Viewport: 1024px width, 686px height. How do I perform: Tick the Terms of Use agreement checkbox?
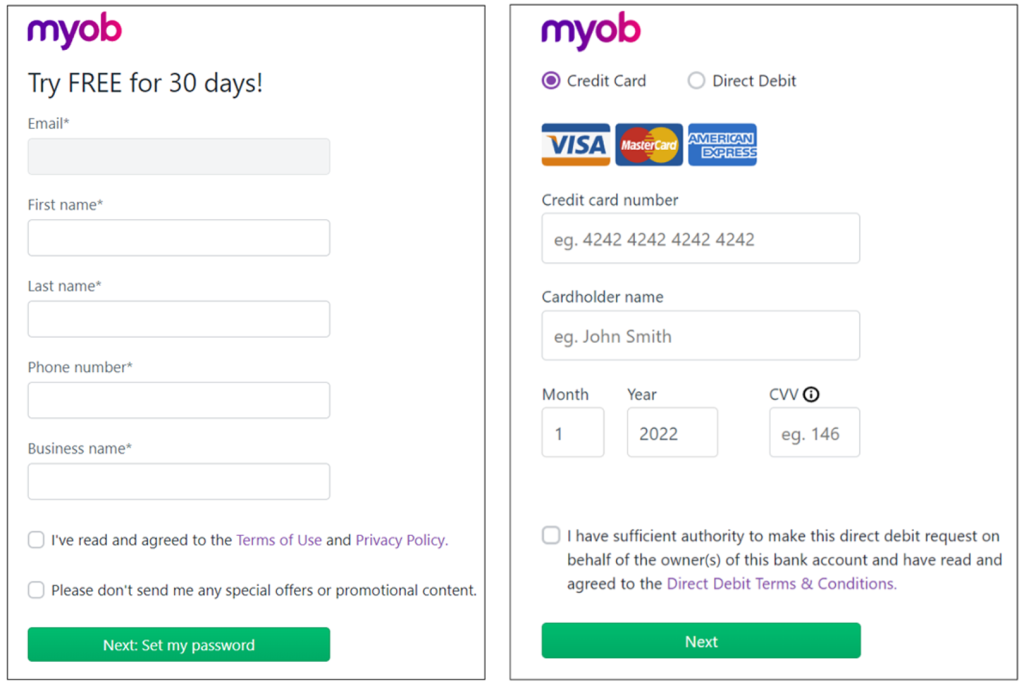coord(36,540)
